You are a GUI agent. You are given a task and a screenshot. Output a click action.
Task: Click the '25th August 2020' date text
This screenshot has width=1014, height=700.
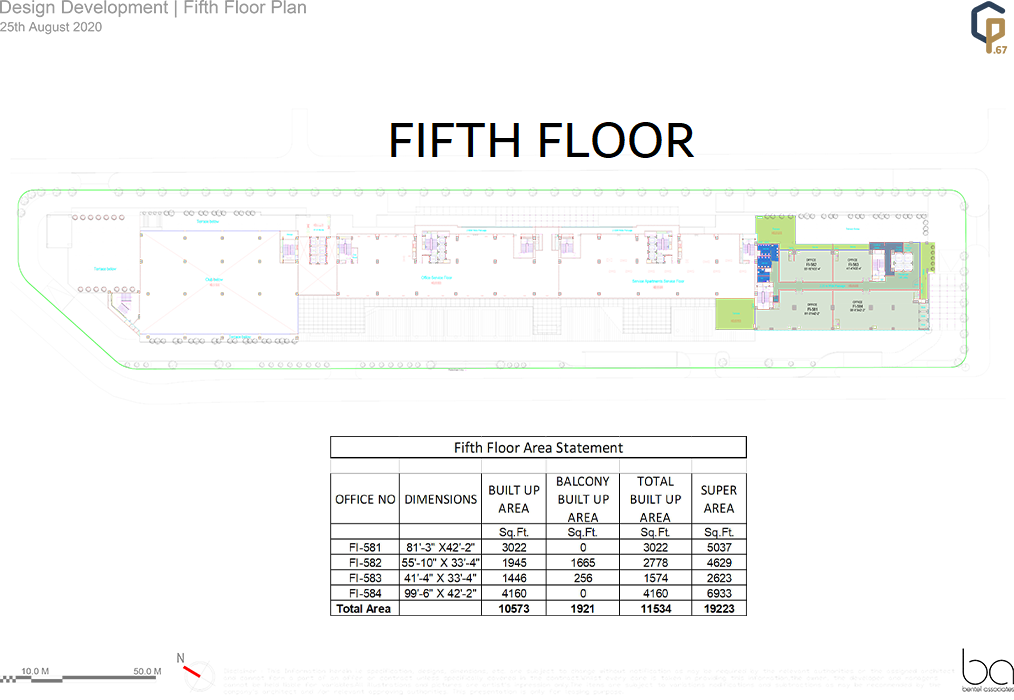51,27
